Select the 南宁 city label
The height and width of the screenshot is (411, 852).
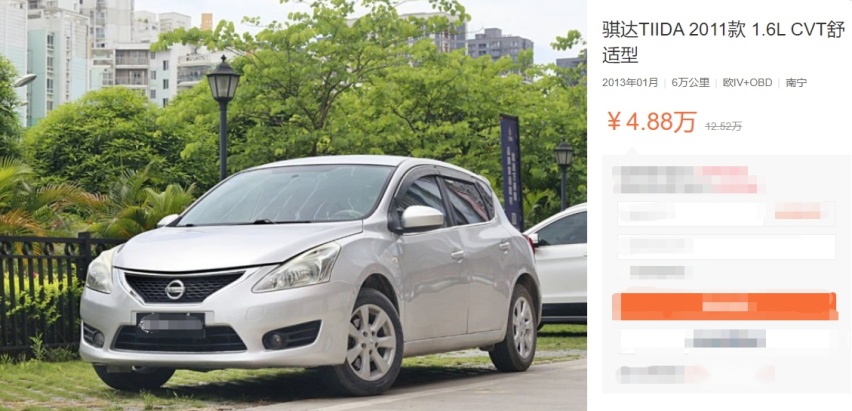796,83
